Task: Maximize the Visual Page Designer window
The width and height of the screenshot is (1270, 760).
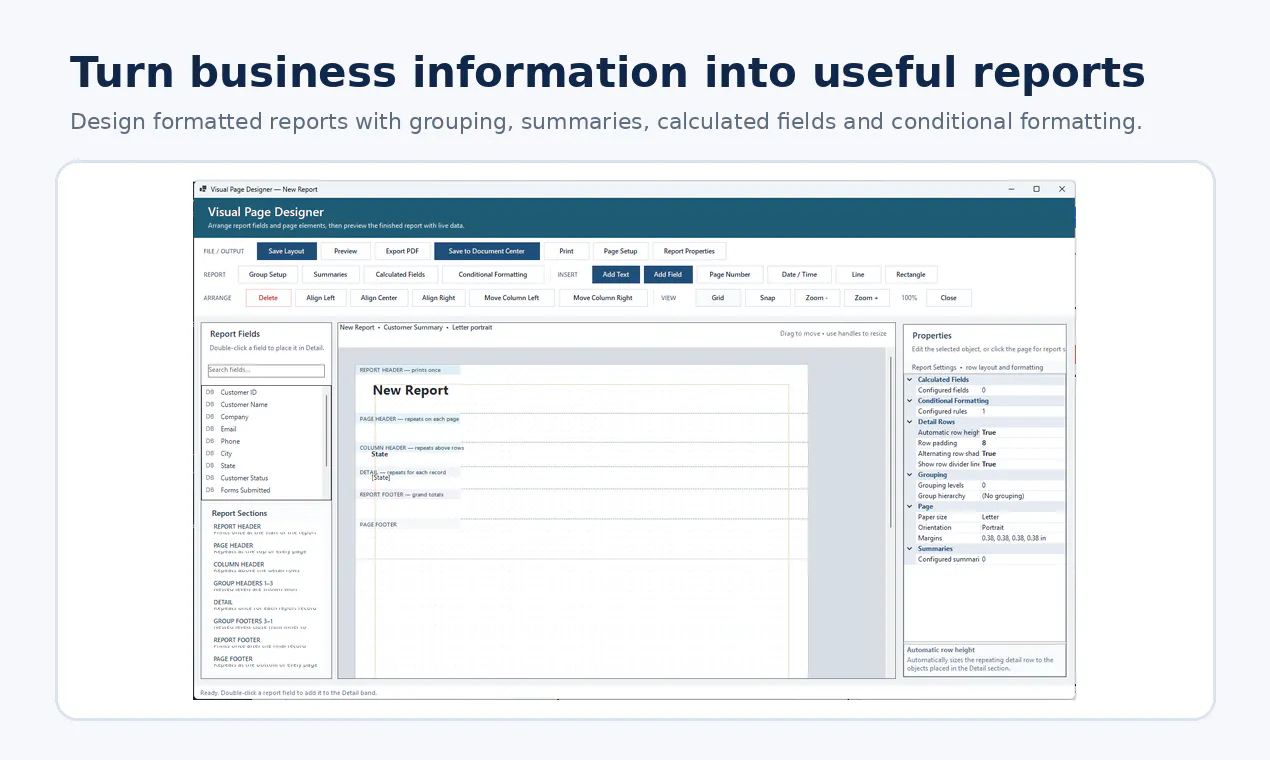Action: [1036, 189]
